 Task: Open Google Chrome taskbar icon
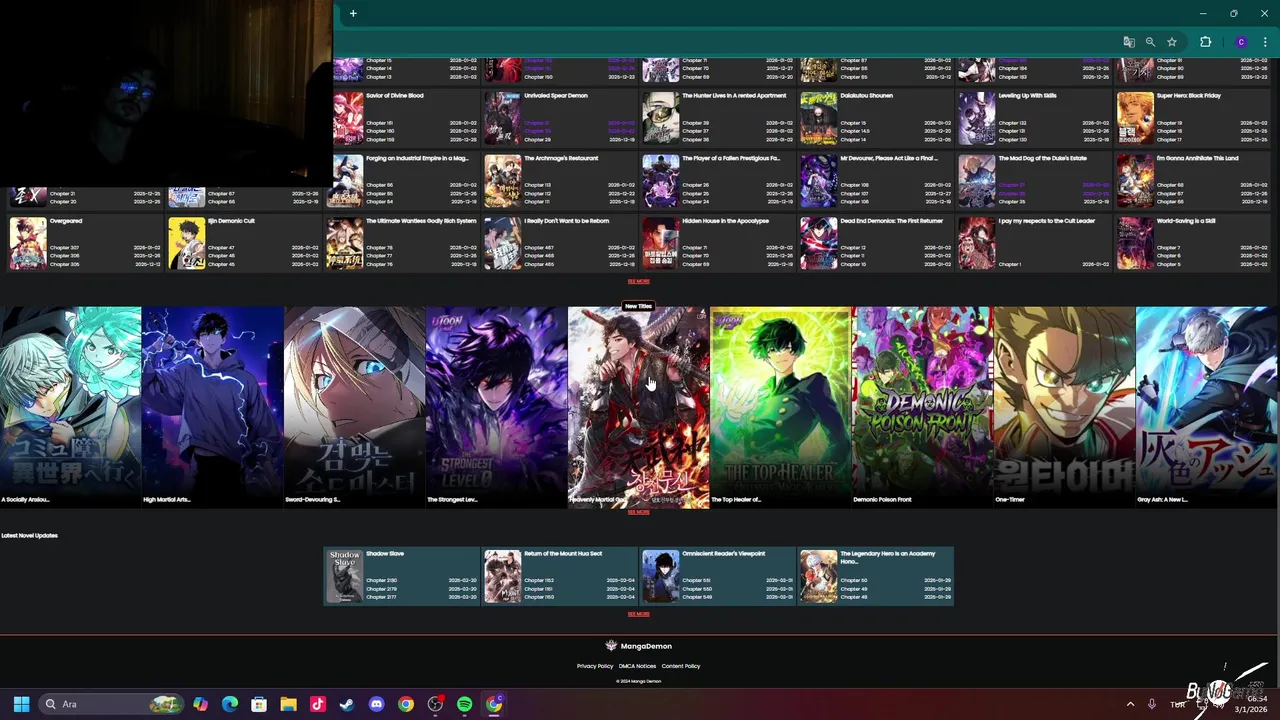tap(405, 704)
